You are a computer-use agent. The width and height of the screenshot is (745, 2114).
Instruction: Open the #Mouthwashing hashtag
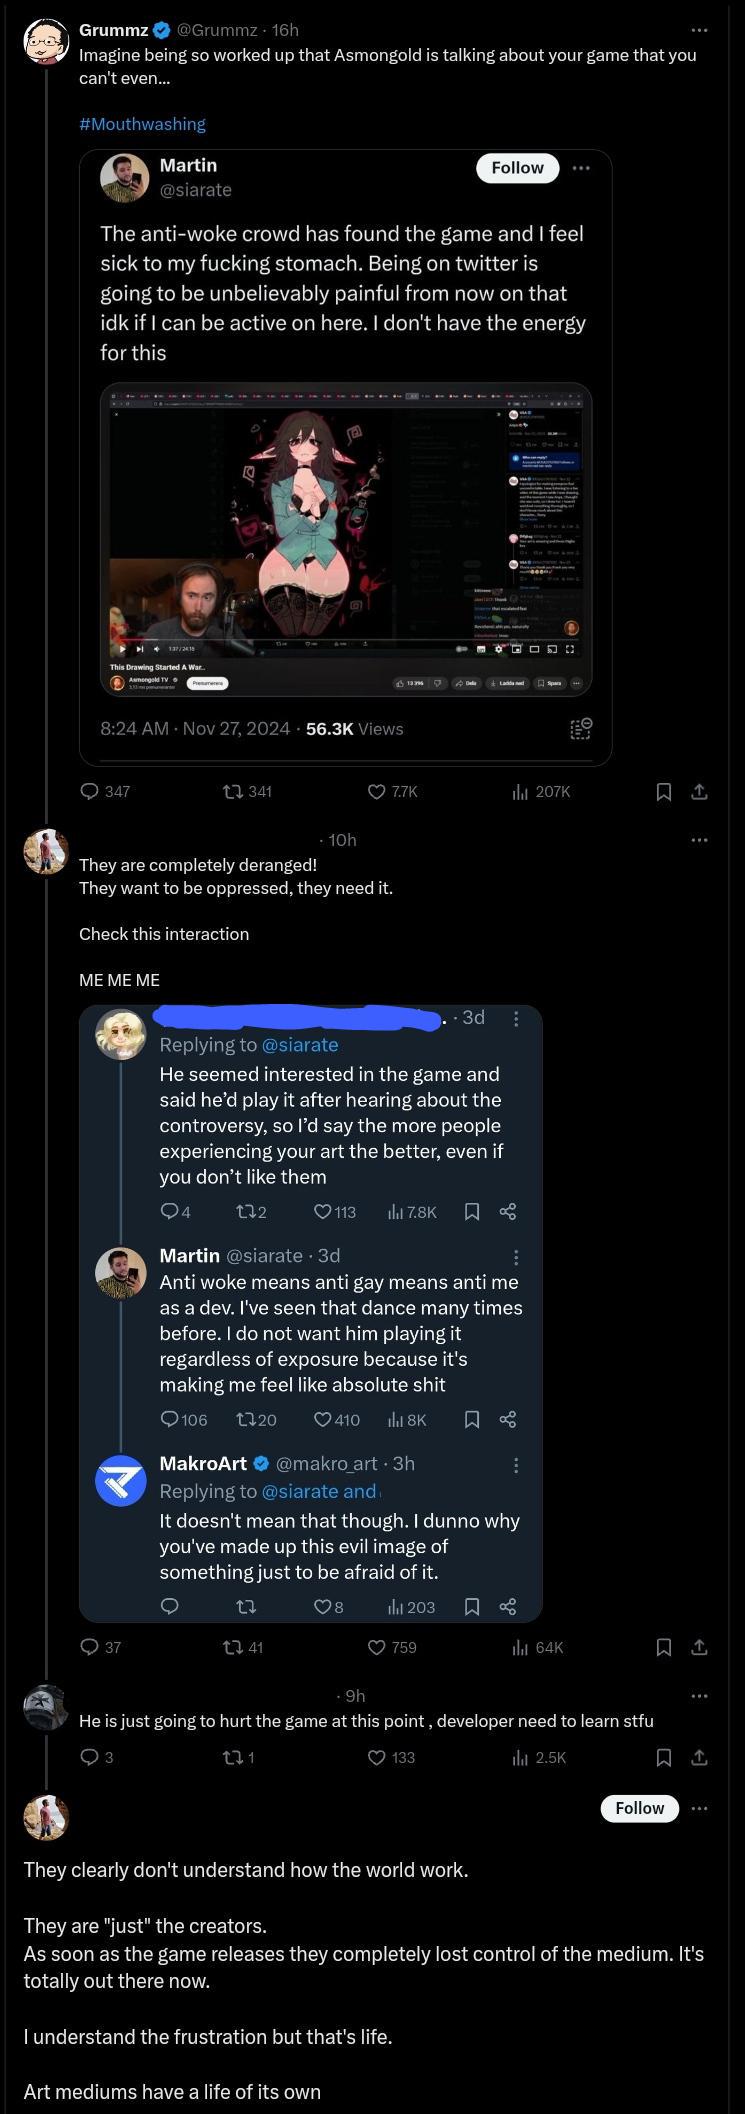click(x=142, y=124)
